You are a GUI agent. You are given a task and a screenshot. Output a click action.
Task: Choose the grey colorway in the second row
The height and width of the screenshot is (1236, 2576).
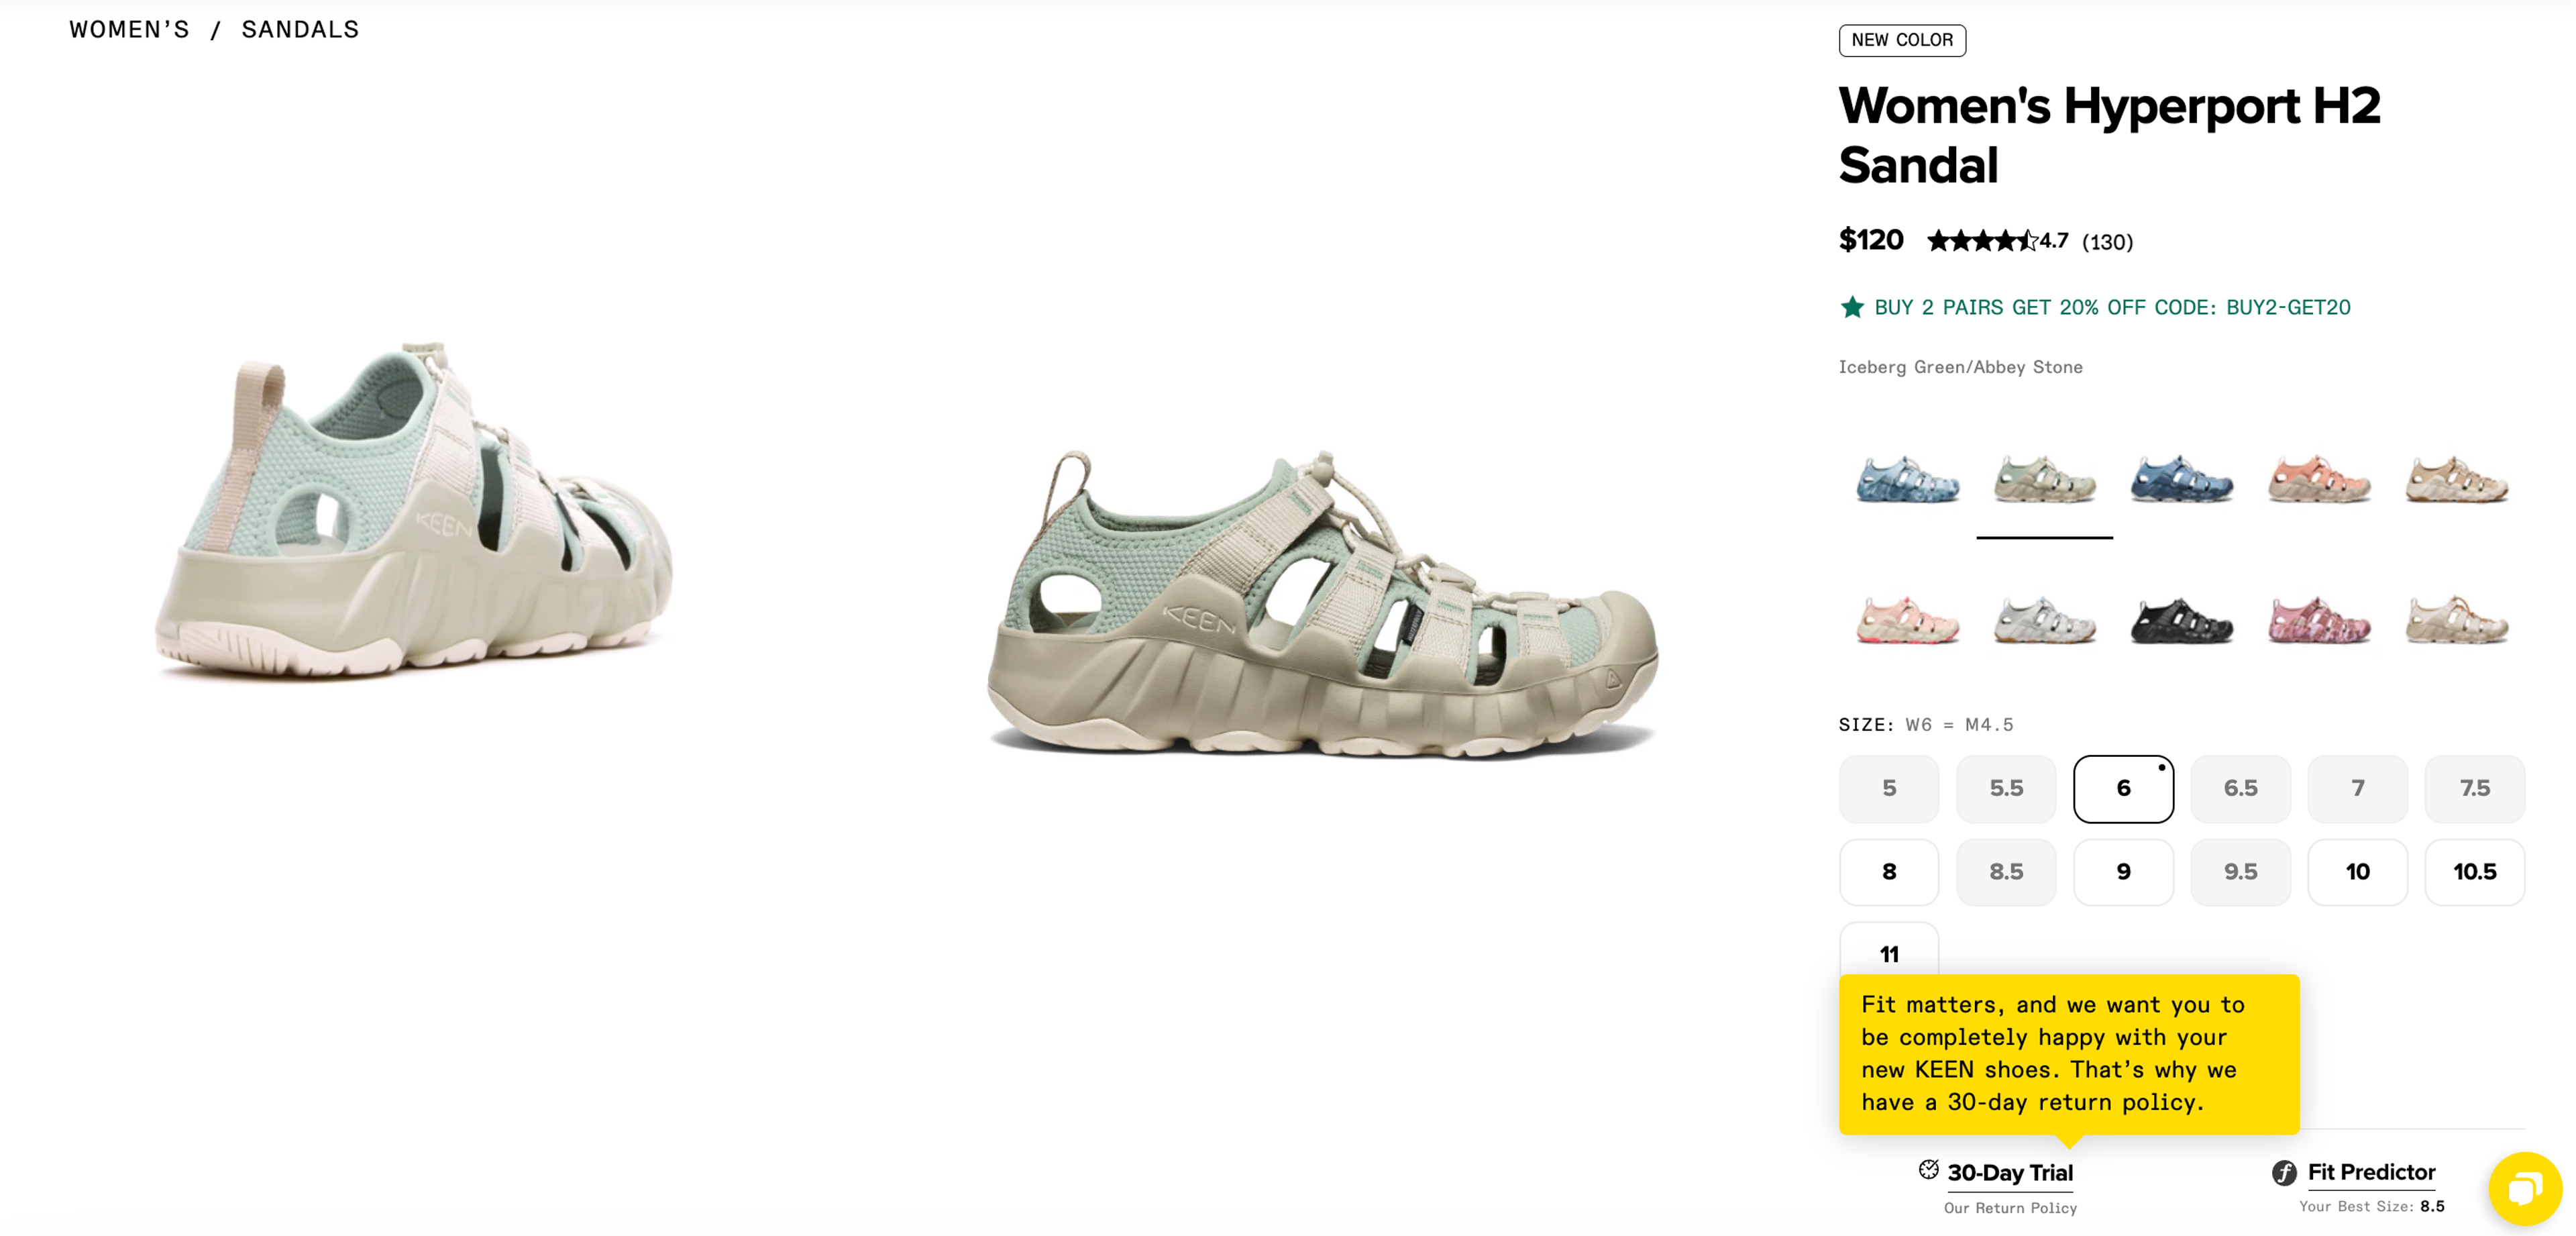click(x=2043, y=620)
